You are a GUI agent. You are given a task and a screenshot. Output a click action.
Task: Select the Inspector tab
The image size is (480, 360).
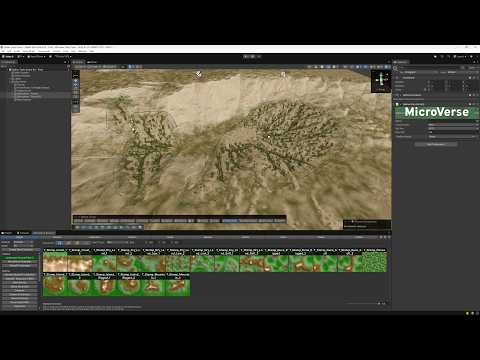click(x=401, y=62)
